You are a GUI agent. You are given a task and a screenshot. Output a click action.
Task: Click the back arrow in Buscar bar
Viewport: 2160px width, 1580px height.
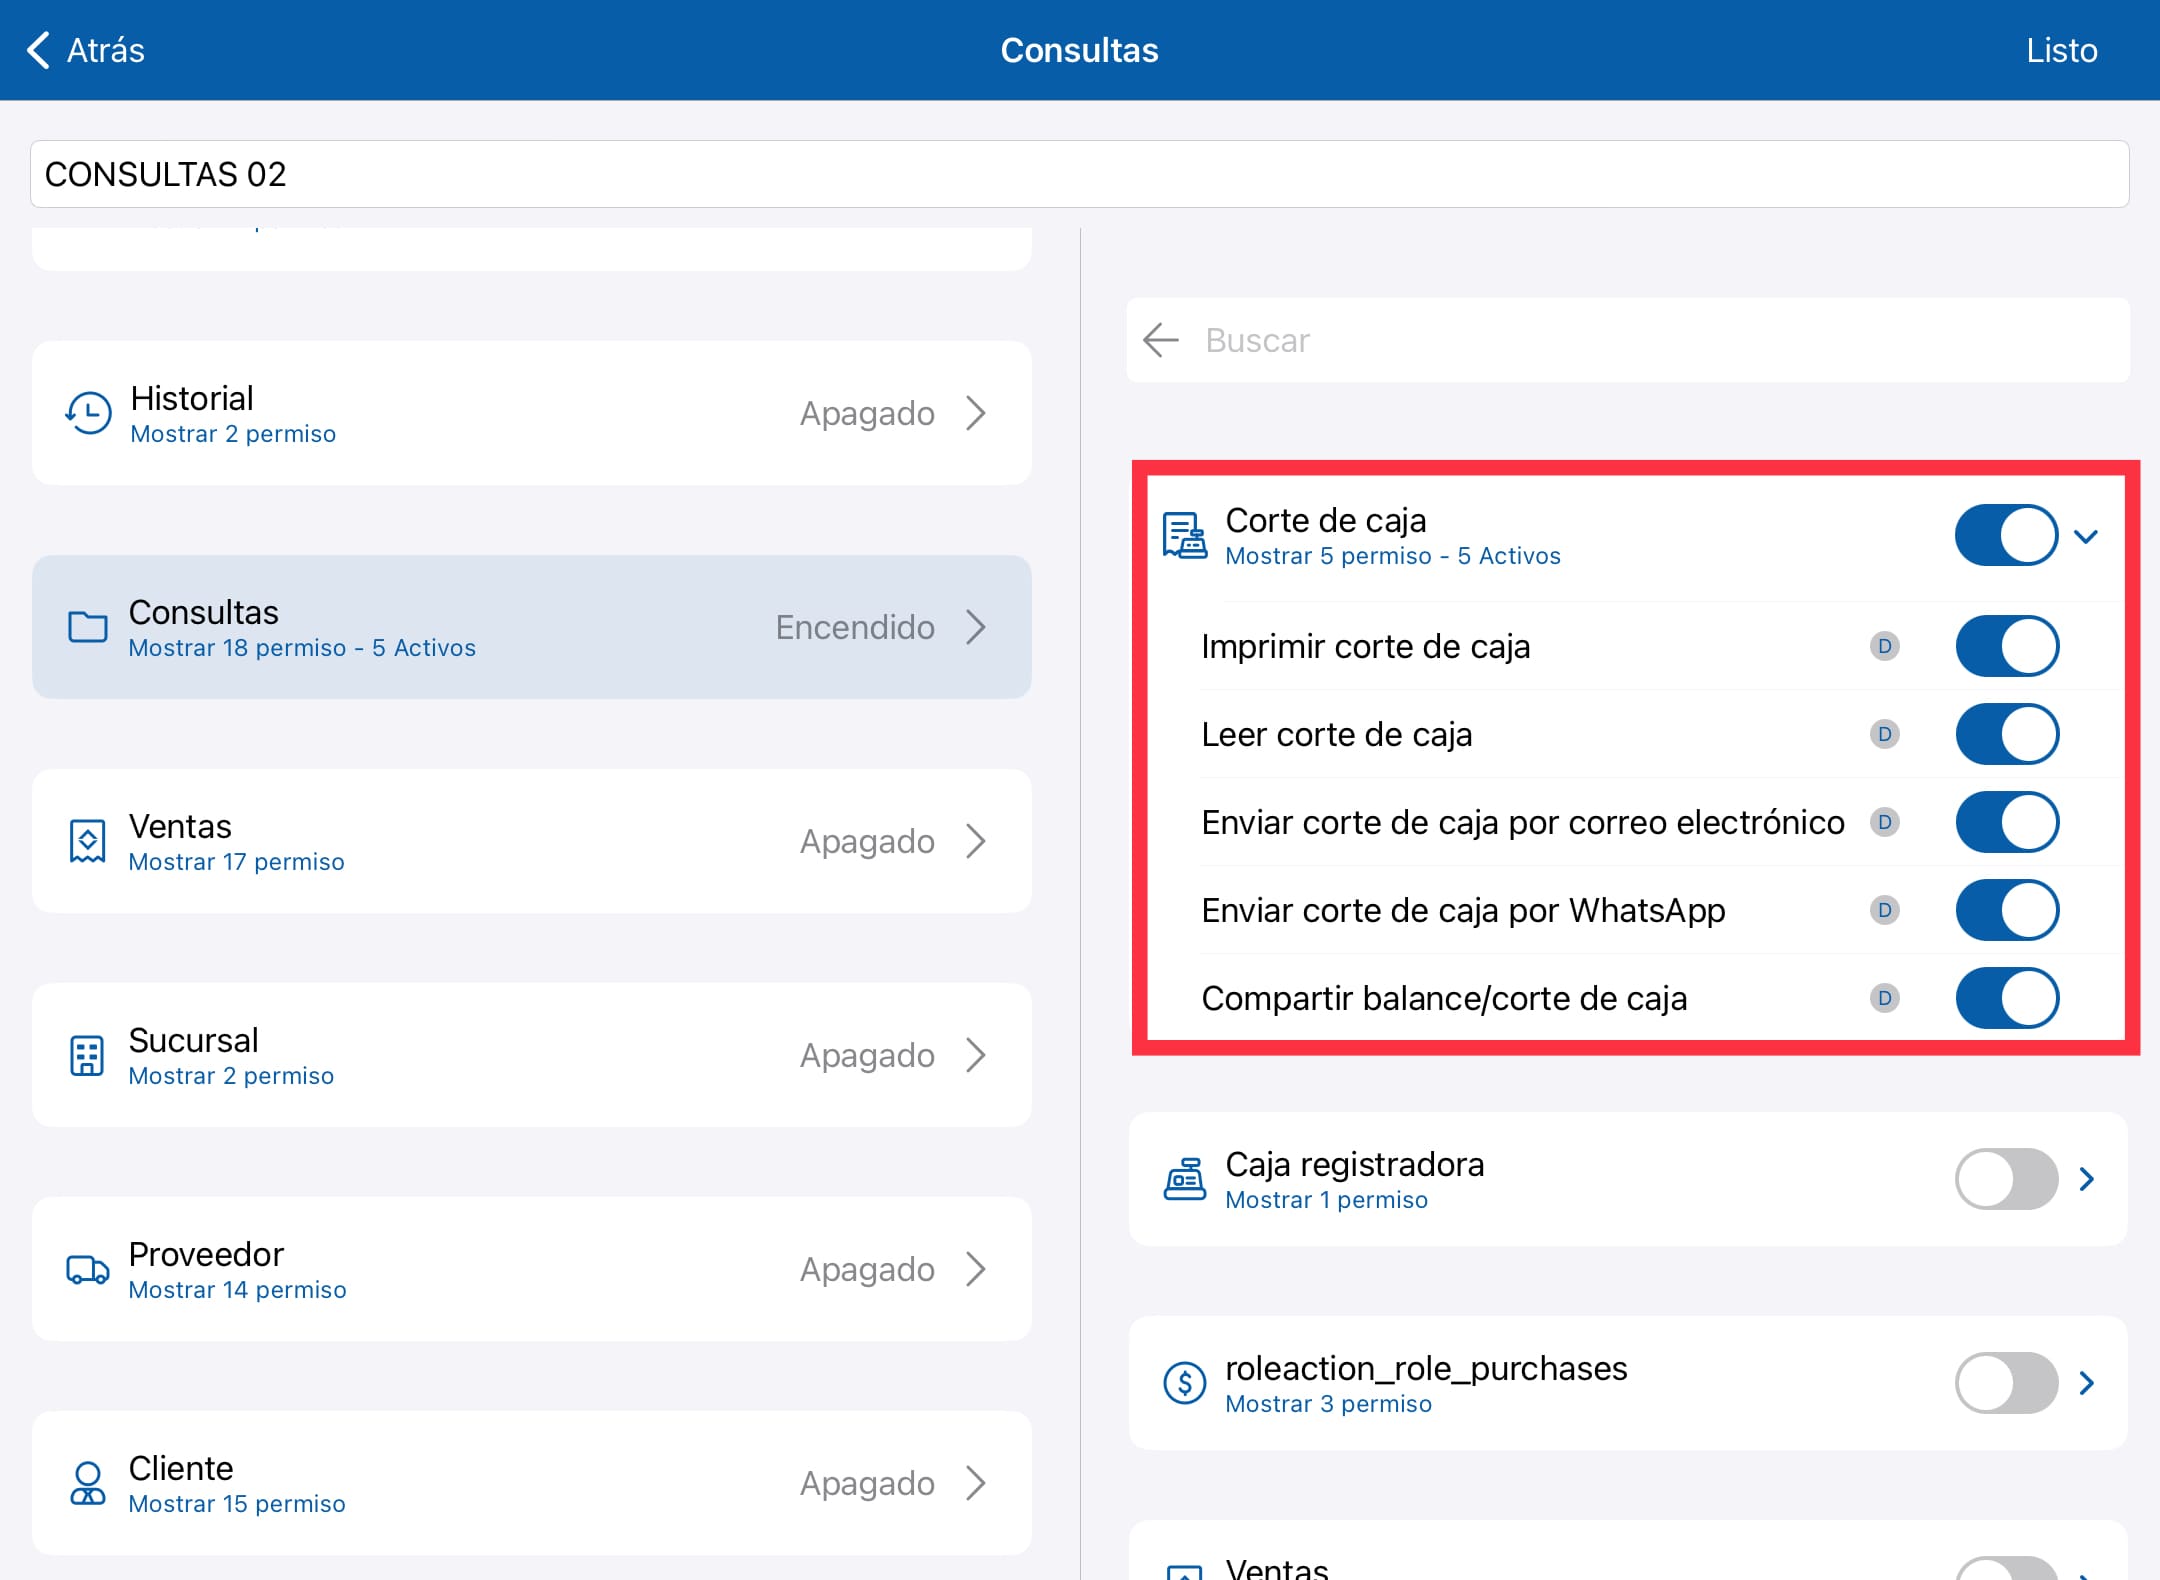tap(1161, 340)
